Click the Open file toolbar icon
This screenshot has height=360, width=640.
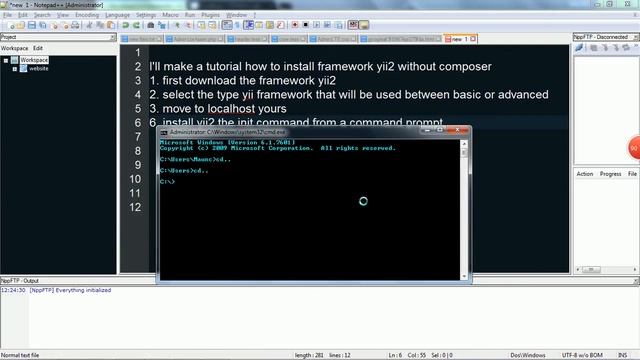[x=20, y=25]
